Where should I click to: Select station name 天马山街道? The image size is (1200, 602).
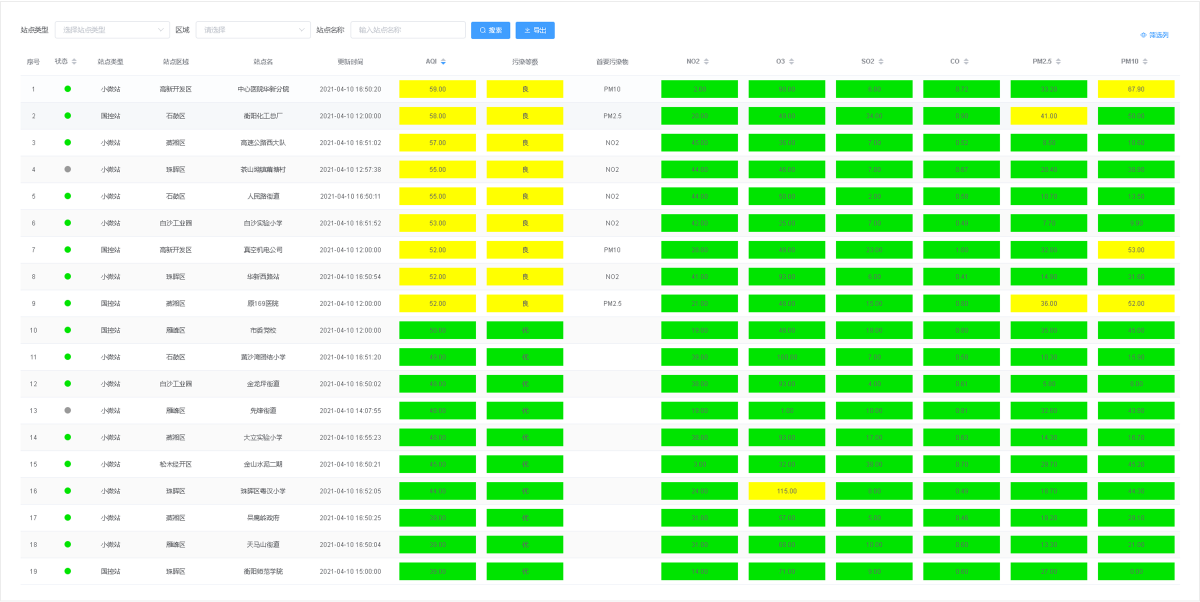263,544
